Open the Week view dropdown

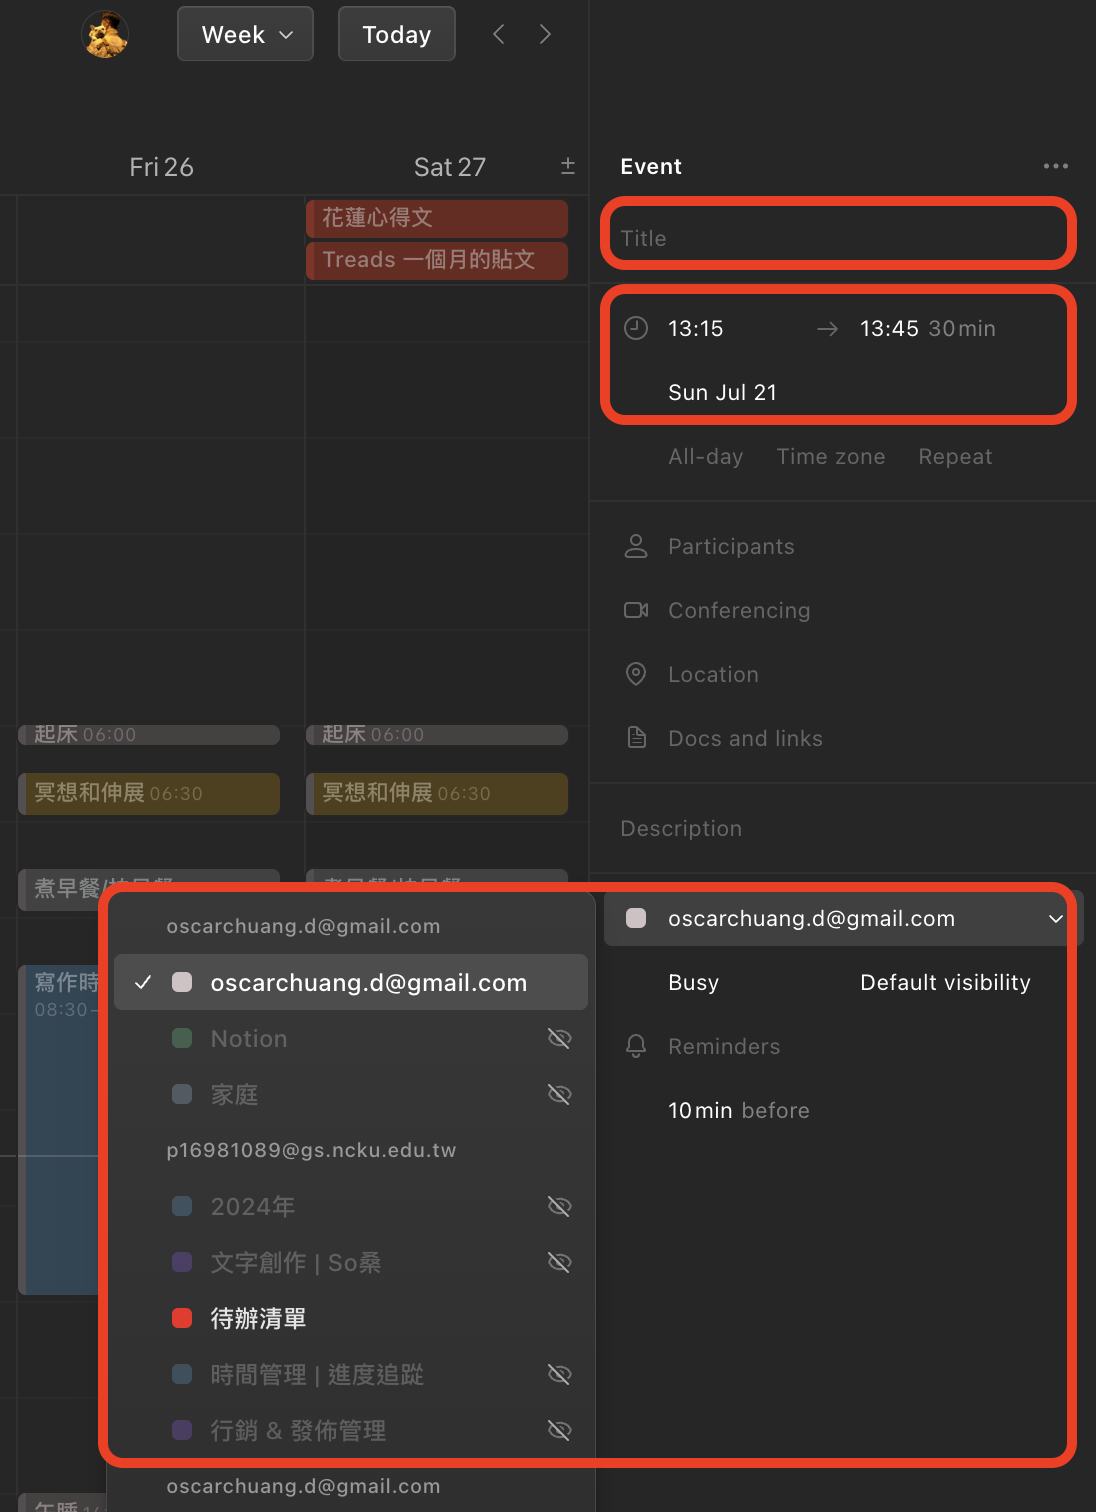(x=246, y=35)
